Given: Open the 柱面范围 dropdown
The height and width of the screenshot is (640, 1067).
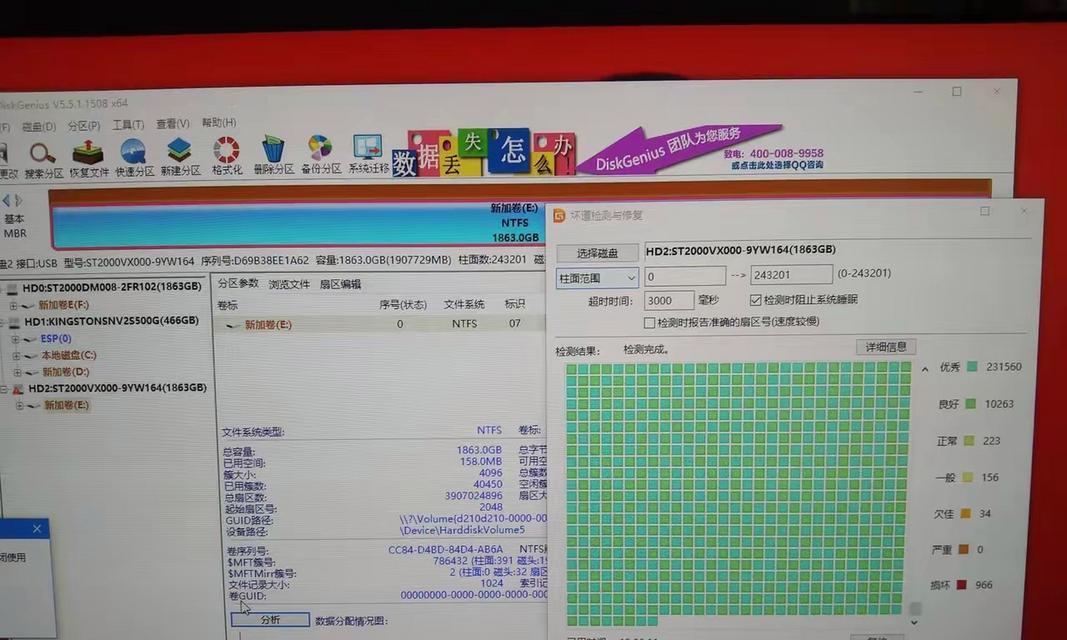Looking at the screenshot, I should (597, 278).
